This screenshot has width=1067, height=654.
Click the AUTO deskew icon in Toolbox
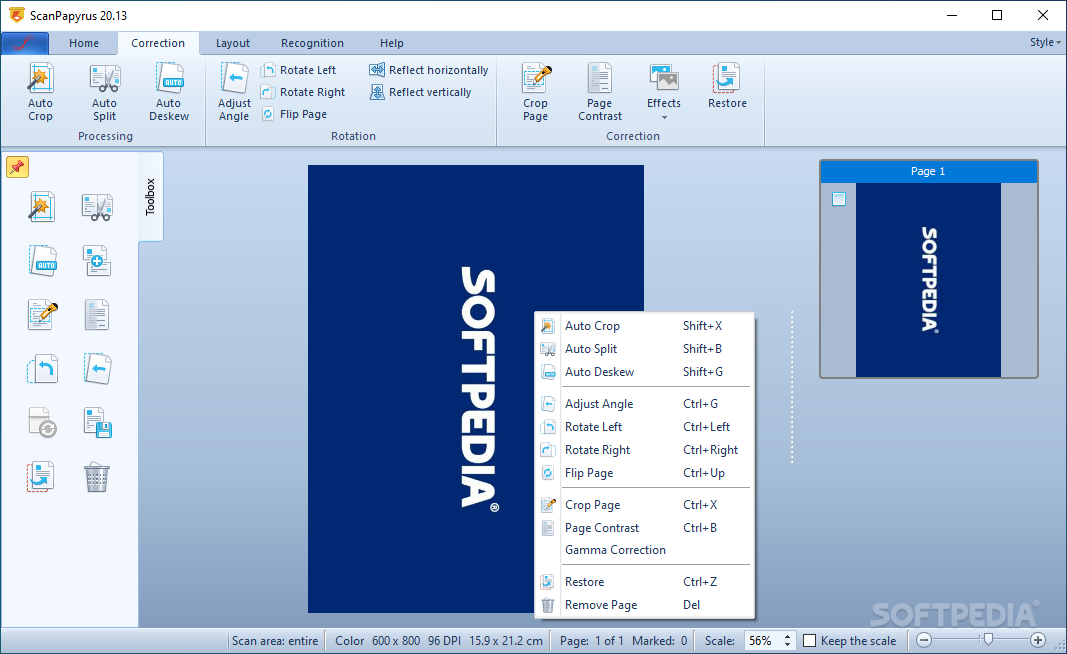pyautogui.click(x=43, y=261)
